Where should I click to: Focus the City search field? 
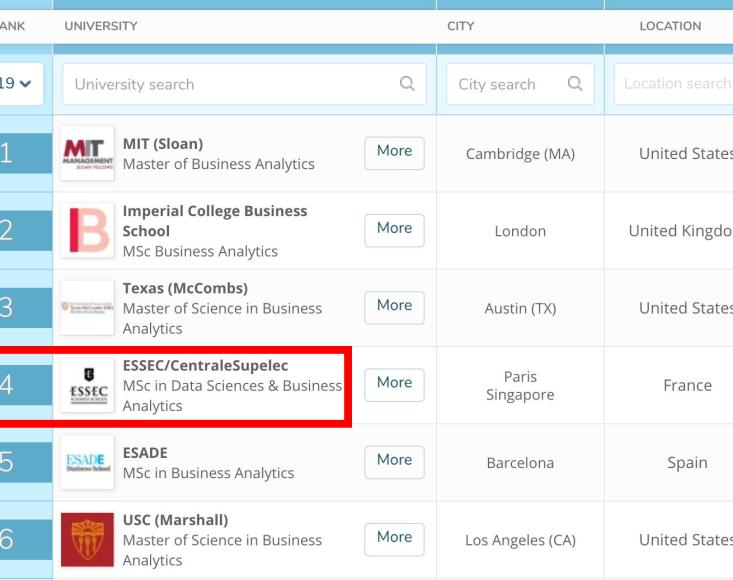pyautogui.click(x=520, y=84)
